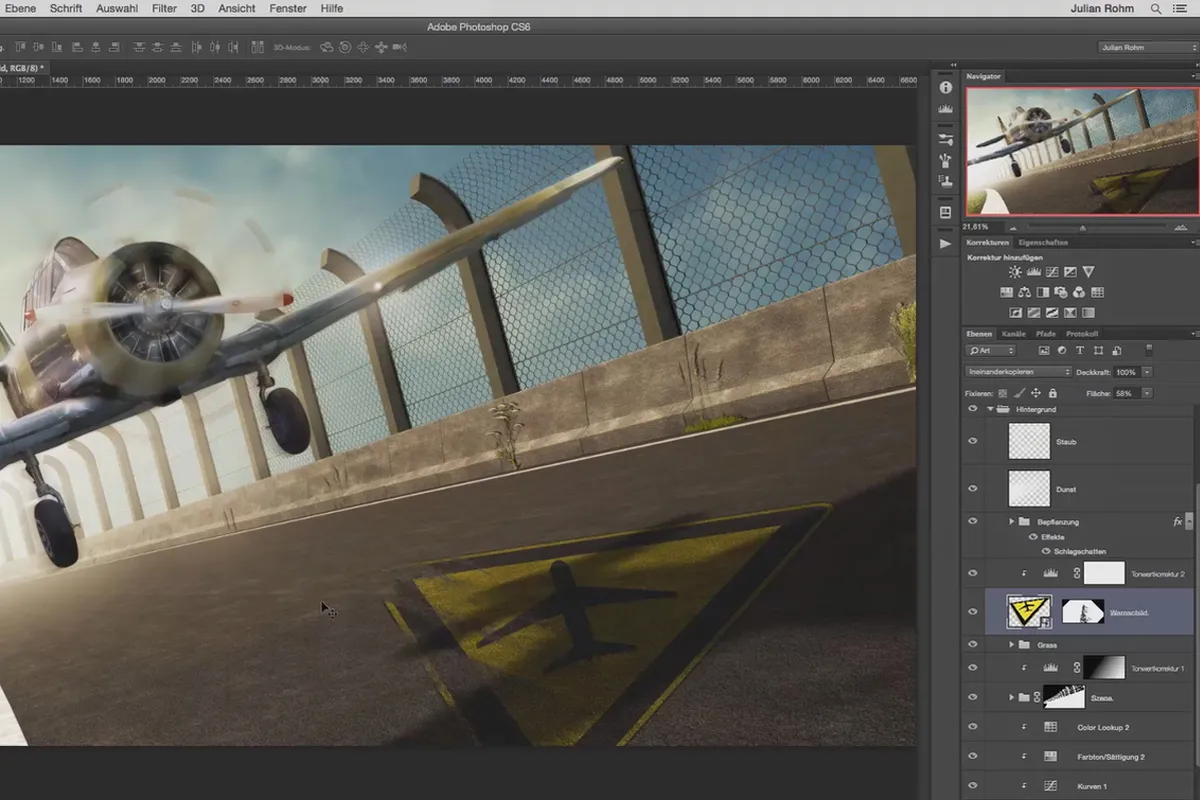
Task: Open the Julian Rohm workspace selector
Action: (1145, 47)
